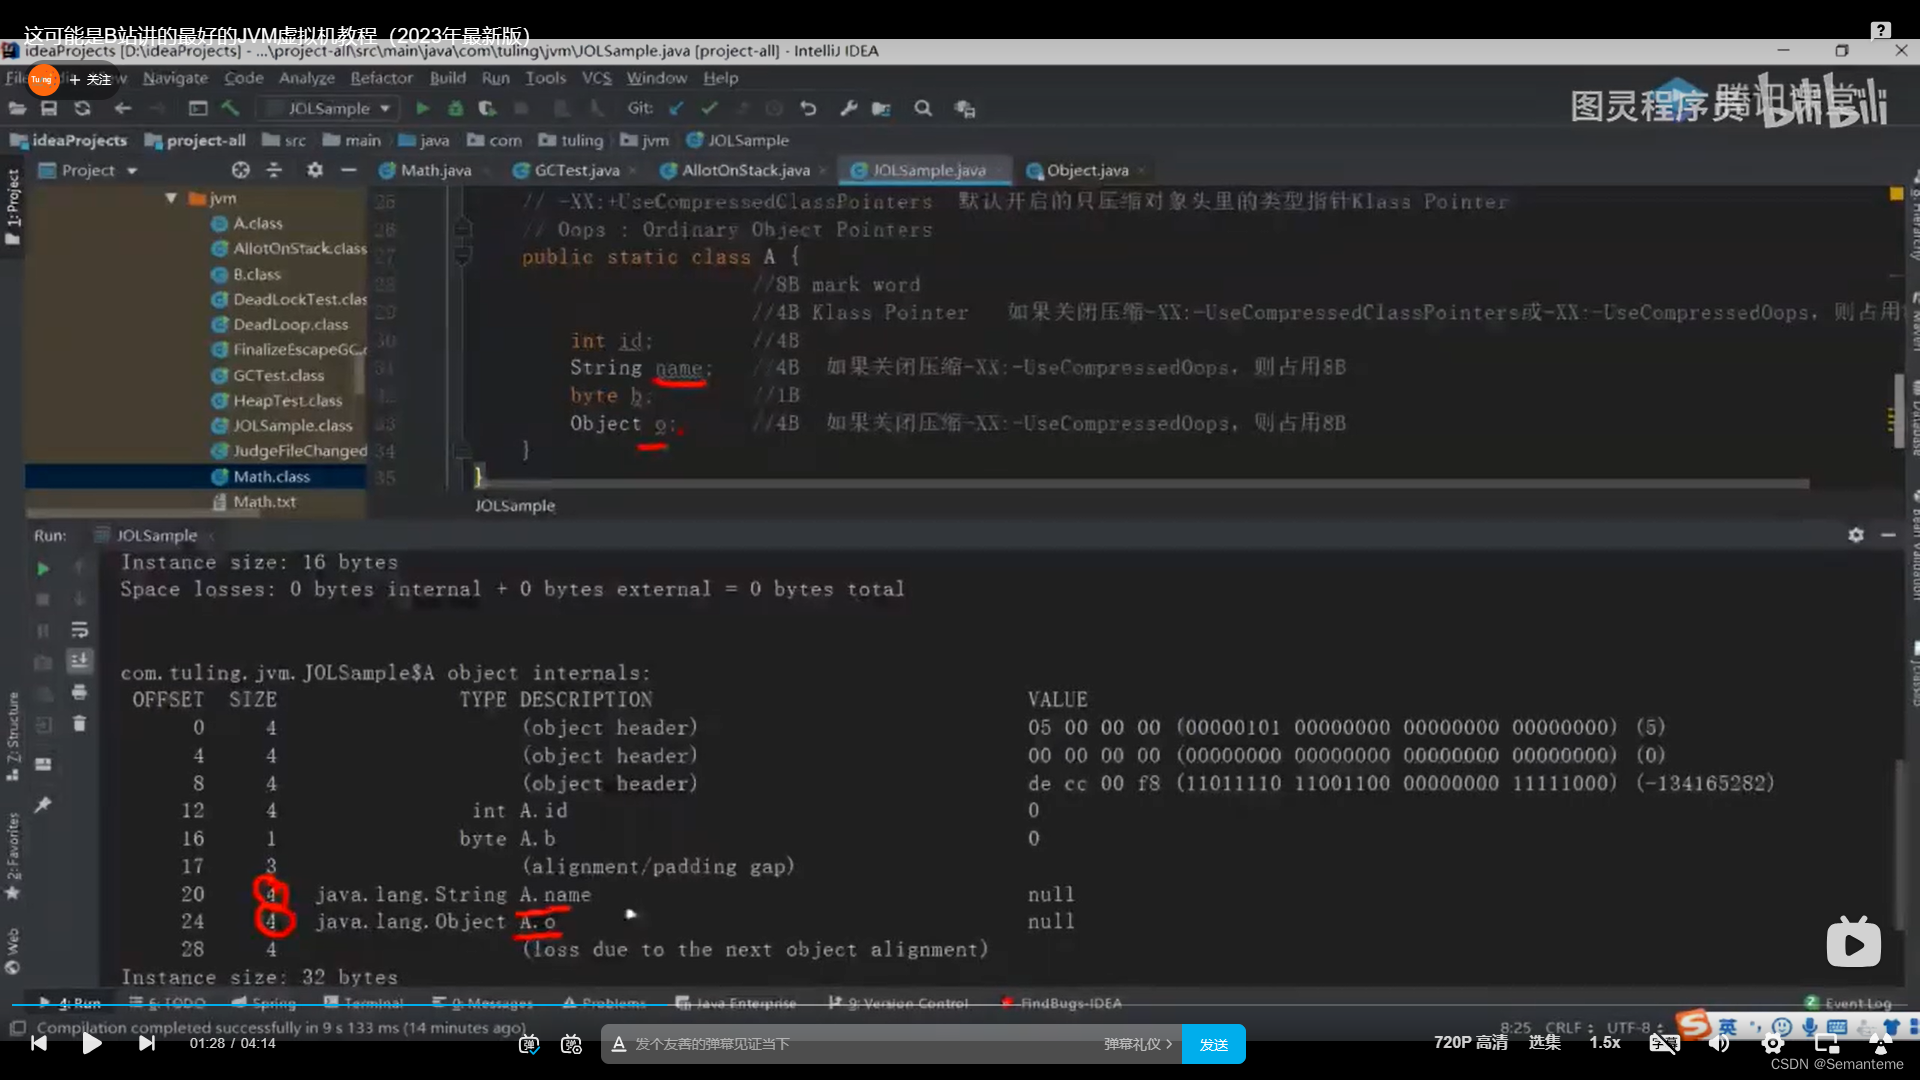The height and width of the screenshot is (1080, 1920).
Task: Click the Git update project arrow
Action: click(x=677, y=108)
